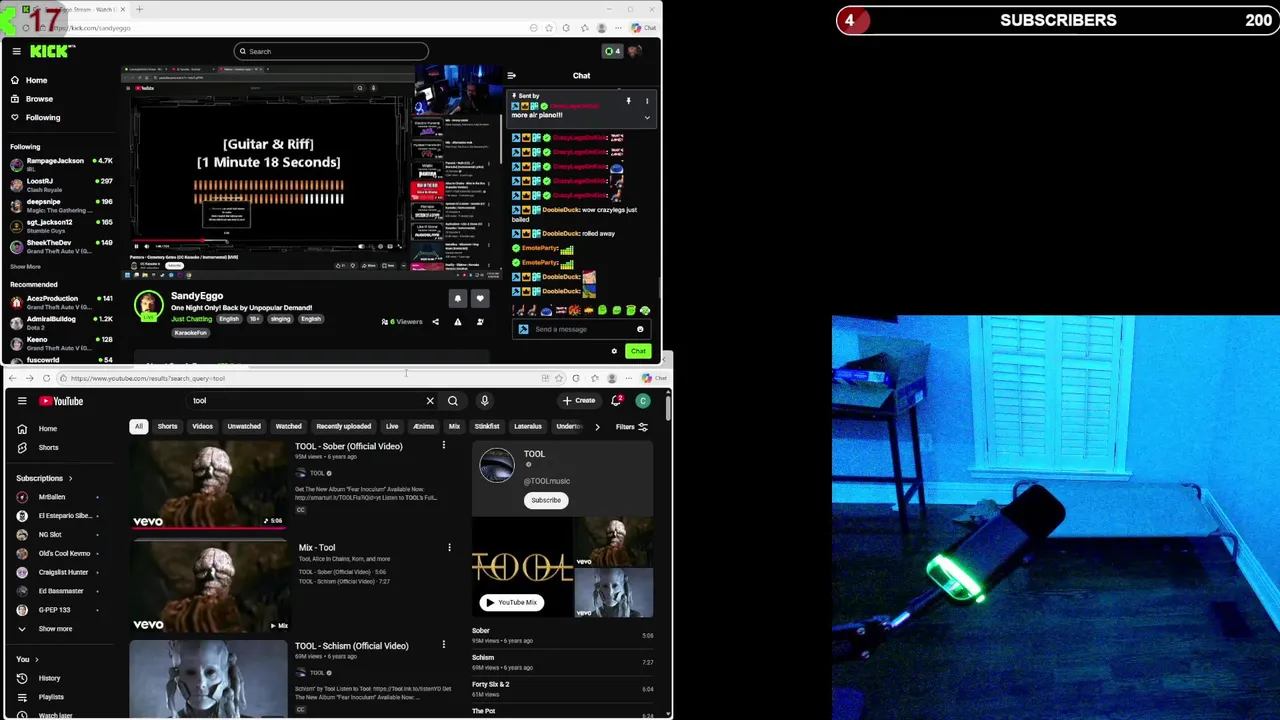Open YouTube hamburger guide menu
Image resolution: width=1280 pixels, height=720 pixels.
(x=22, y=401)
